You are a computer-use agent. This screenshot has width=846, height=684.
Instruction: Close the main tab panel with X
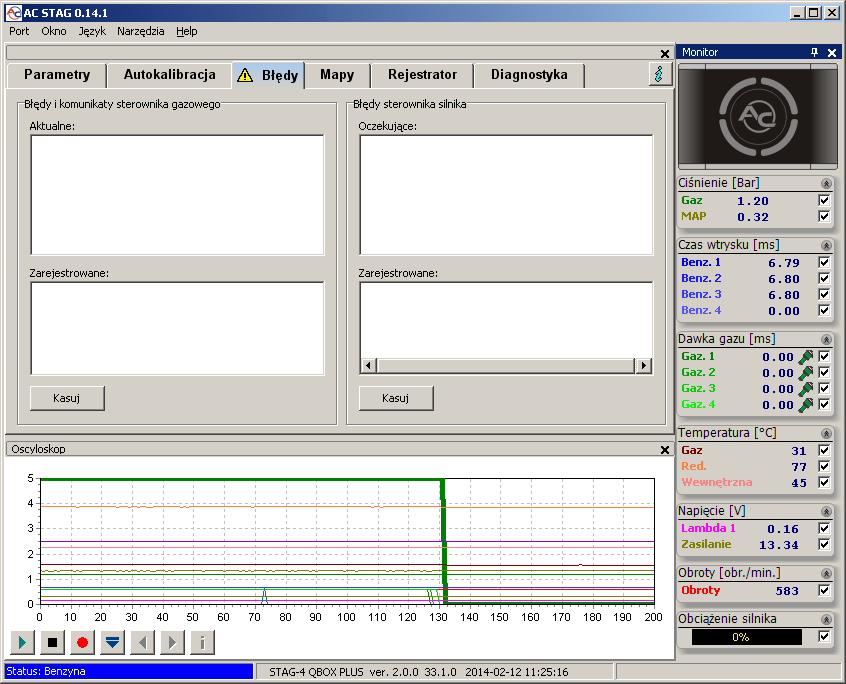pyautogui.click(x=665, y=53)
